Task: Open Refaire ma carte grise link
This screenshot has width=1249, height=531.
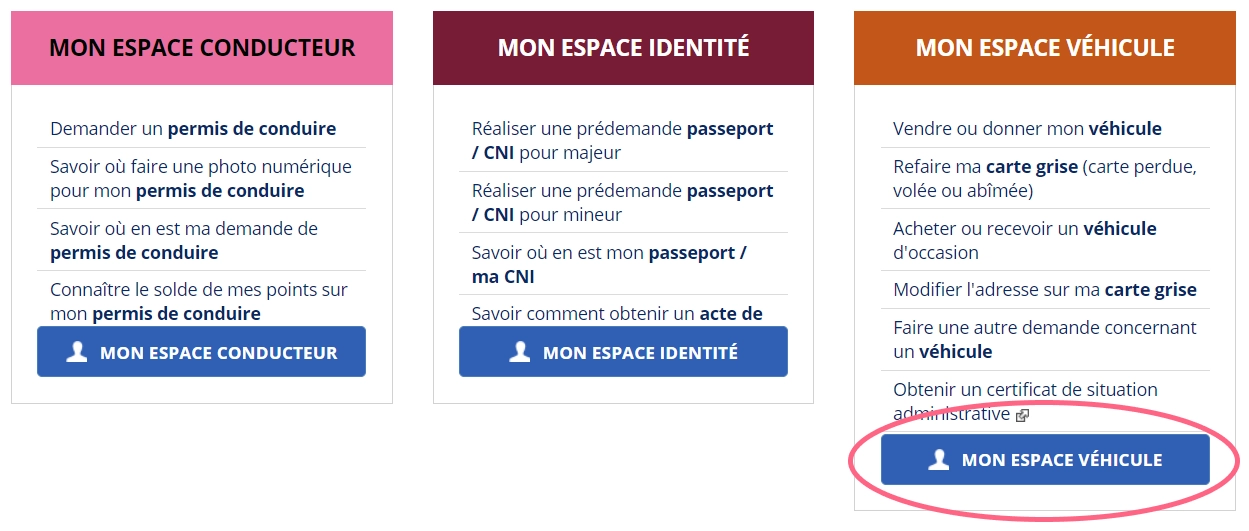Action: 1045,178
